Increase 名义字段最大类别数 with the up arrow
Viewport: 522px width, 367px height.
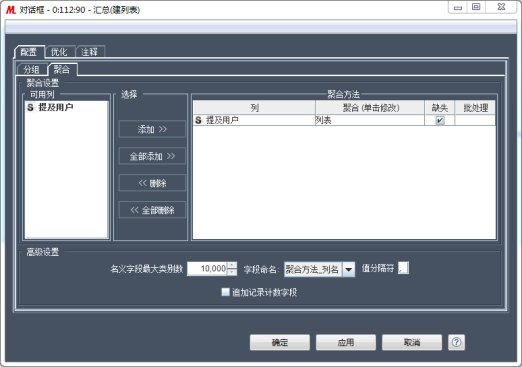pos(232,265)
